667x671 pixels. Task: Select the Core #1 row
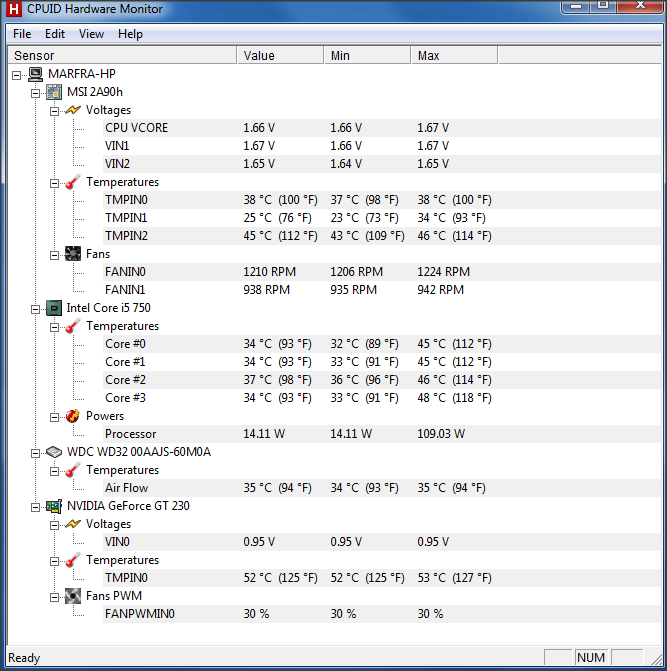pos(382,362)
